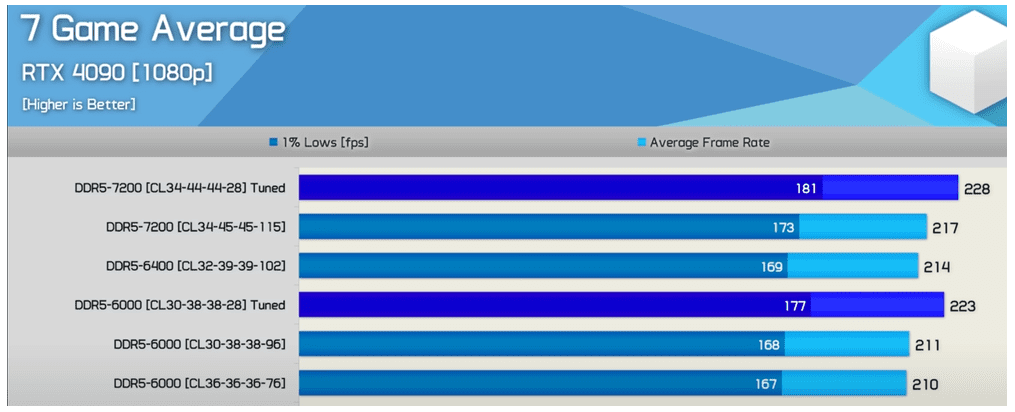1015x412 pixels.
Task: Click the white cube logo
Action: click(969, 62)
